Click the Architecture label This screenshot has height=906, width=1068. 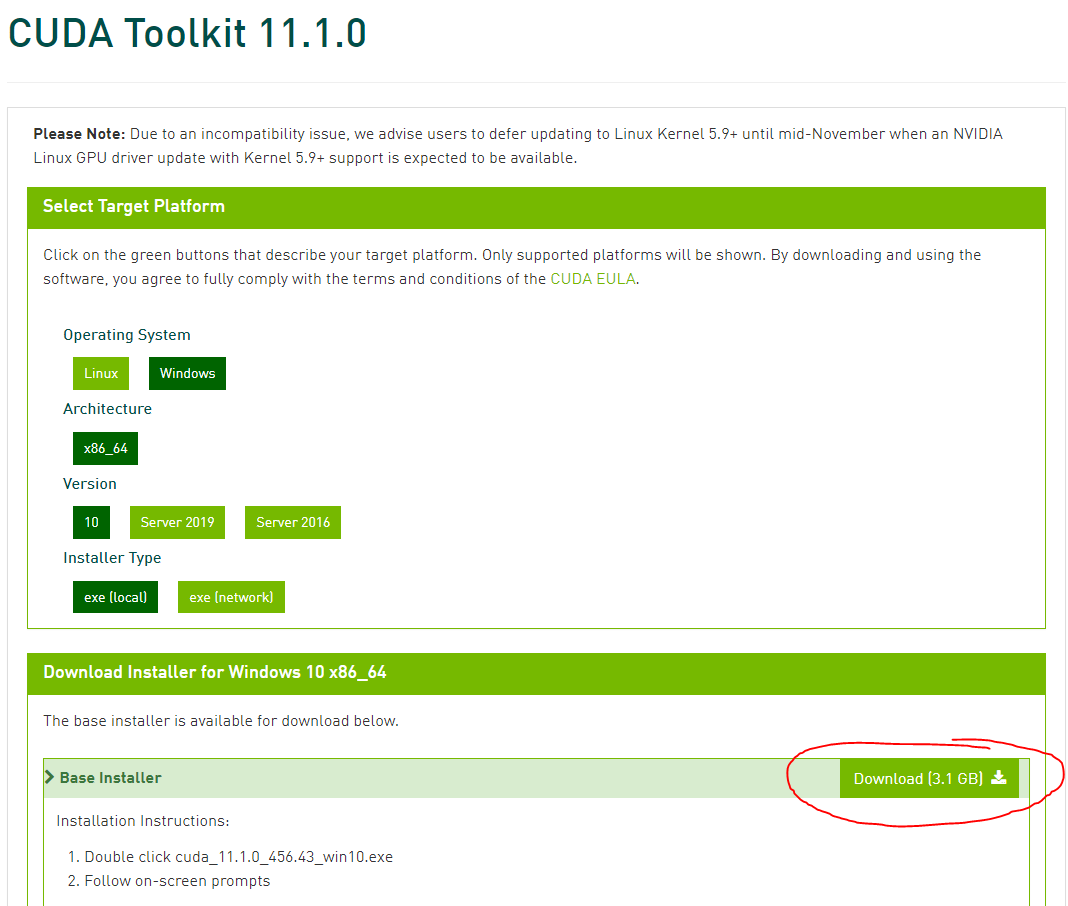pyautogui.click(x=108, y=409)
